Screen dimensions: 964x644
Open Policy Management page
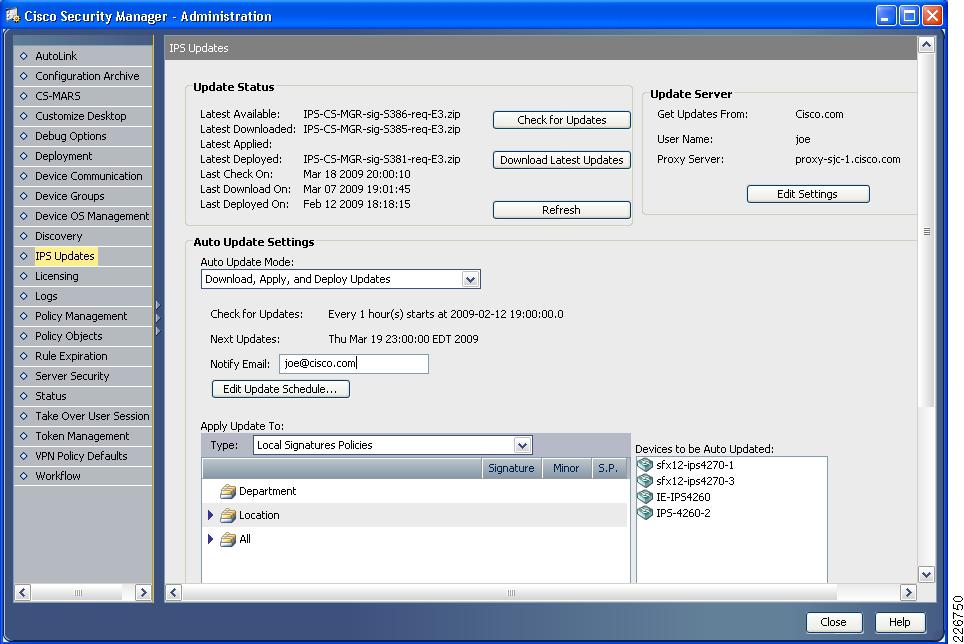[x=81, y=316]
